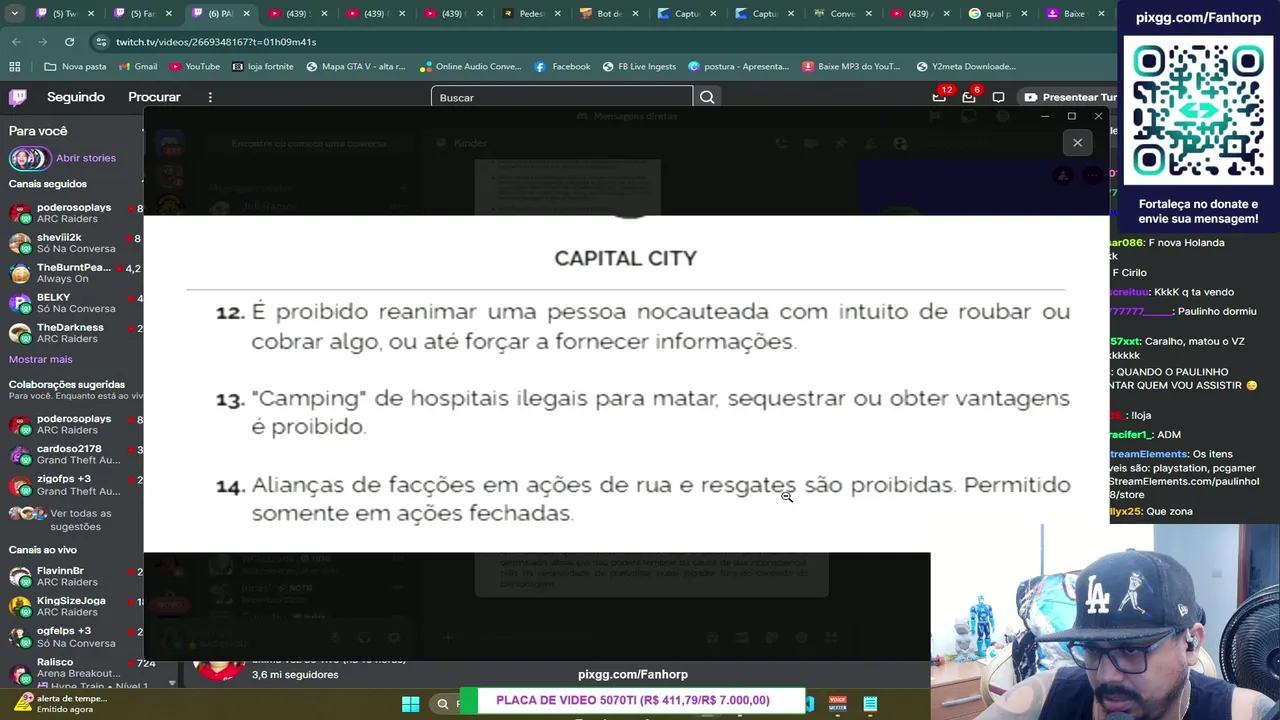
Task: Click the magnifier search button next to Buscar
Action: (x=707, y=97)
